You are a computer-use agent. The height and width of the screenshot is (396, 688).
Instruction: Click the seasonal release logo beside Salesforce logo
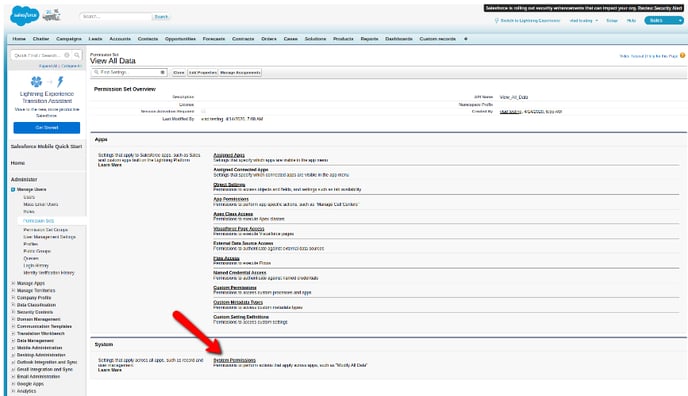[51, 16]
